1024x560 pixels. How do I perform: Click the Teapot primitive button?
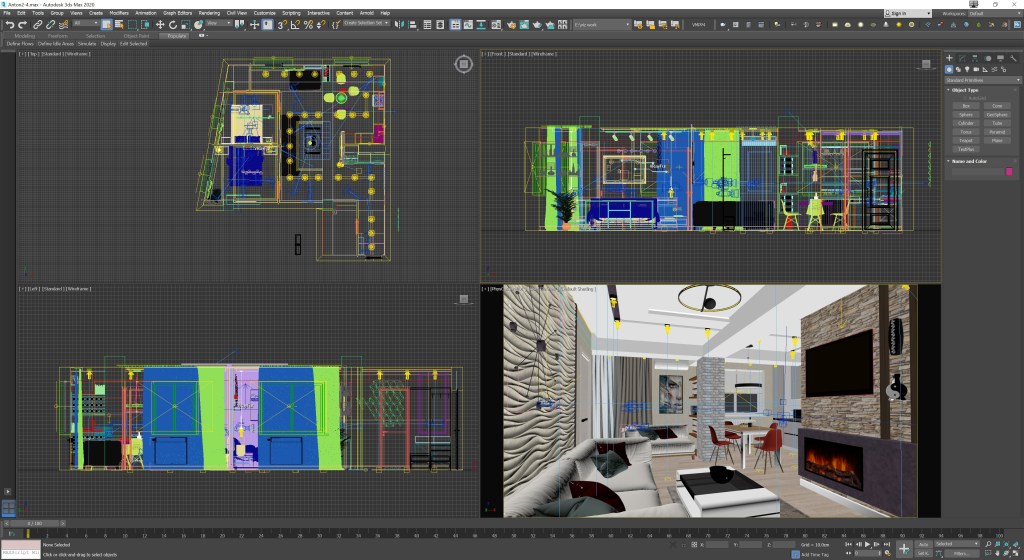965,140
